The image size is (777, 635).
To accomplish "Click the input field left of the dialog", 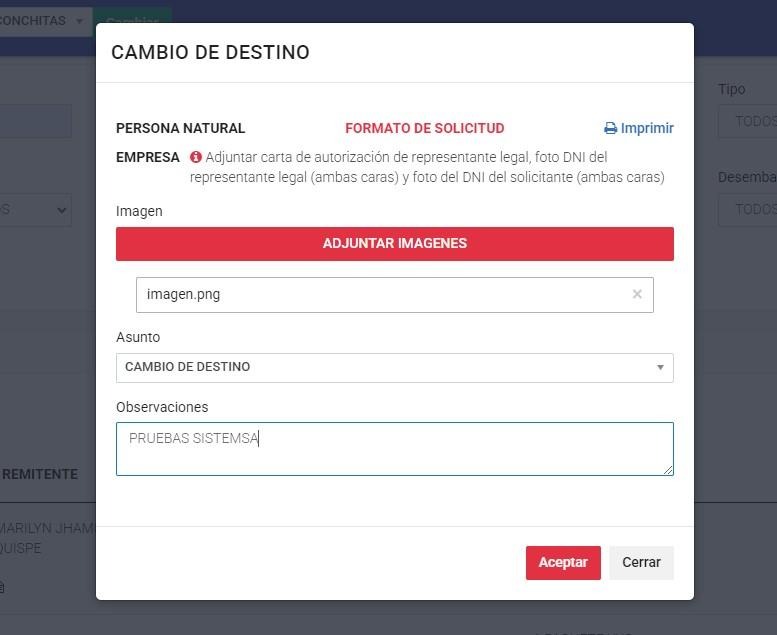I will coord(35,121).
